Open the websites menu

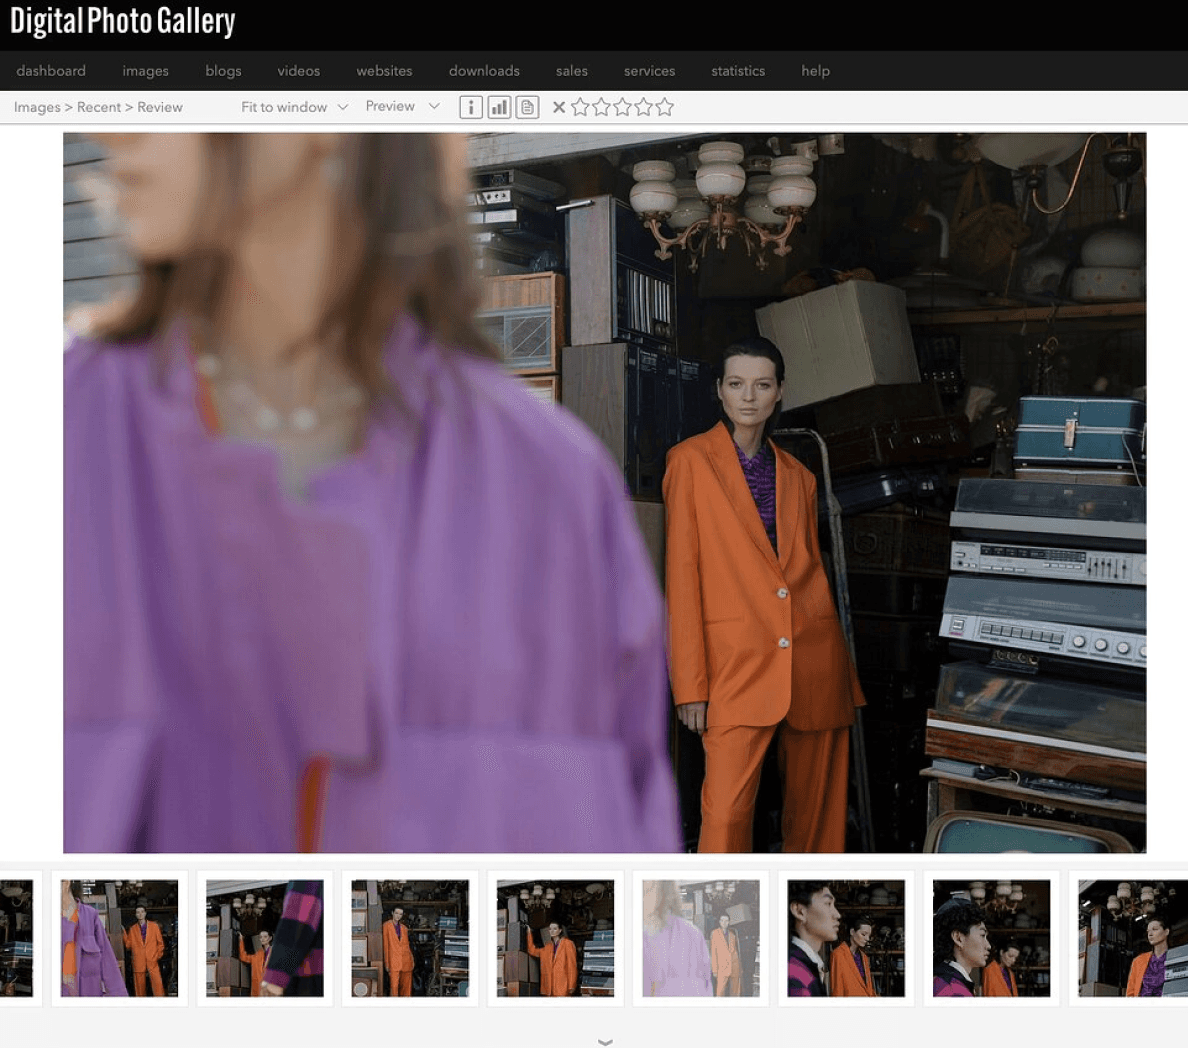coord(384,70)
